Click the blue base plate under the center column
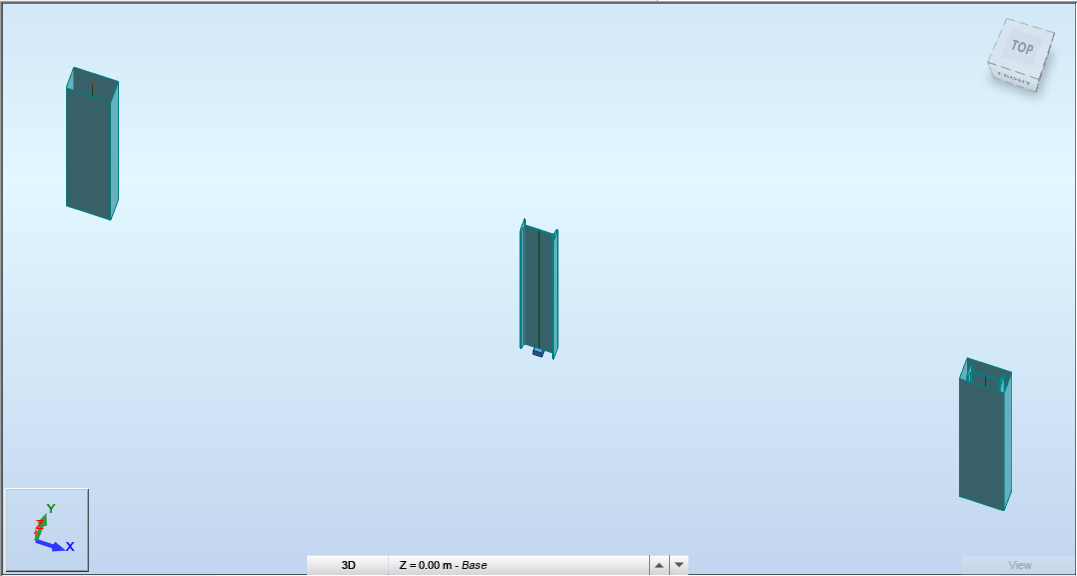Image resolution: width=1077 pixels, height=576 pixels. click(537, 352)
